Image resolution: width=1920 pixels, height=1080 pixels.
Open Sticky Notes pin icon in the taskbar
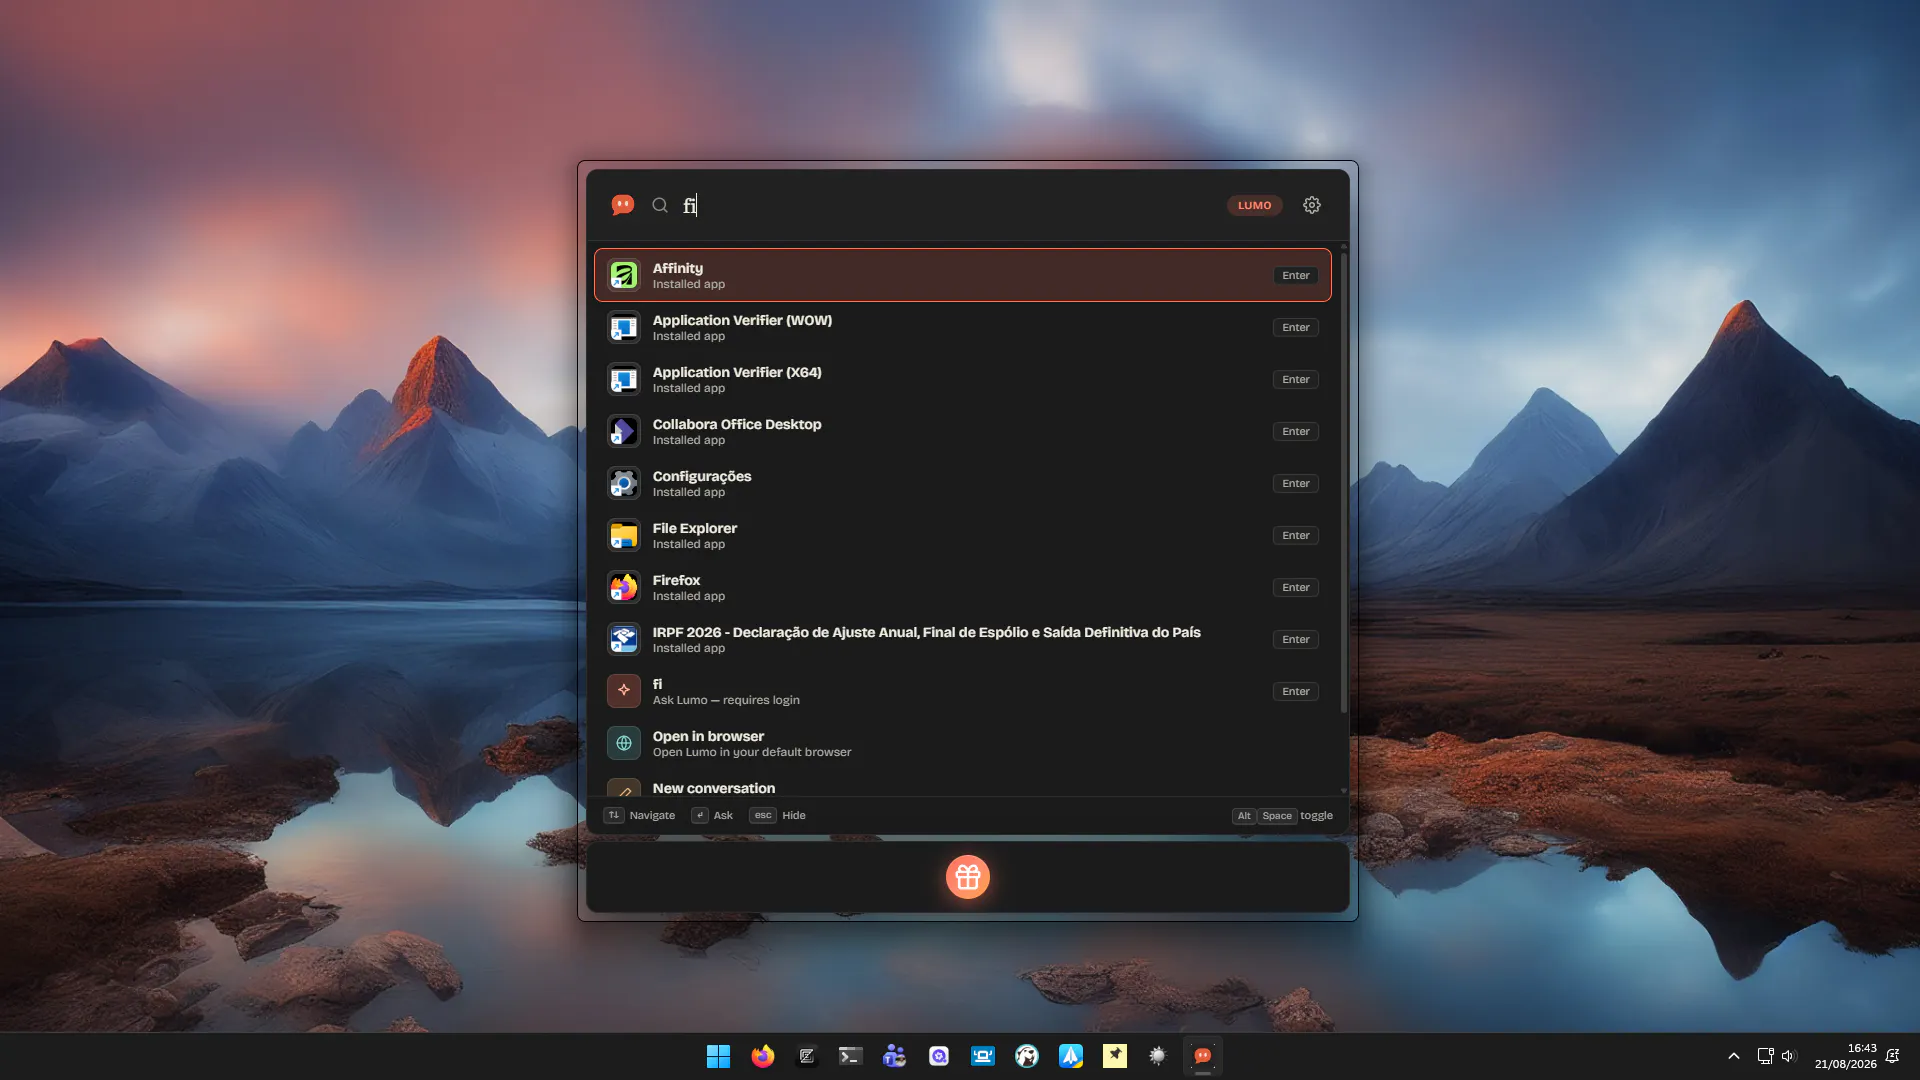pos(1115,1056)
